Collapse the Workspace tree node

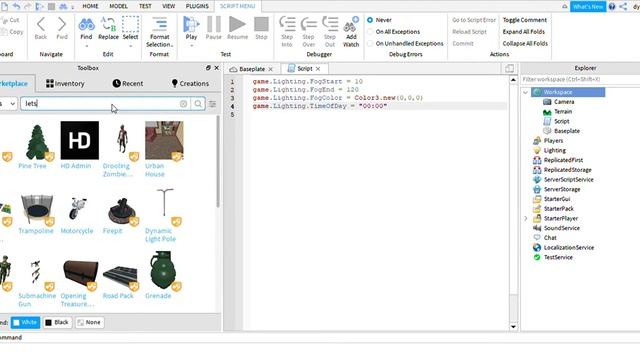click(x=526, y=92)
